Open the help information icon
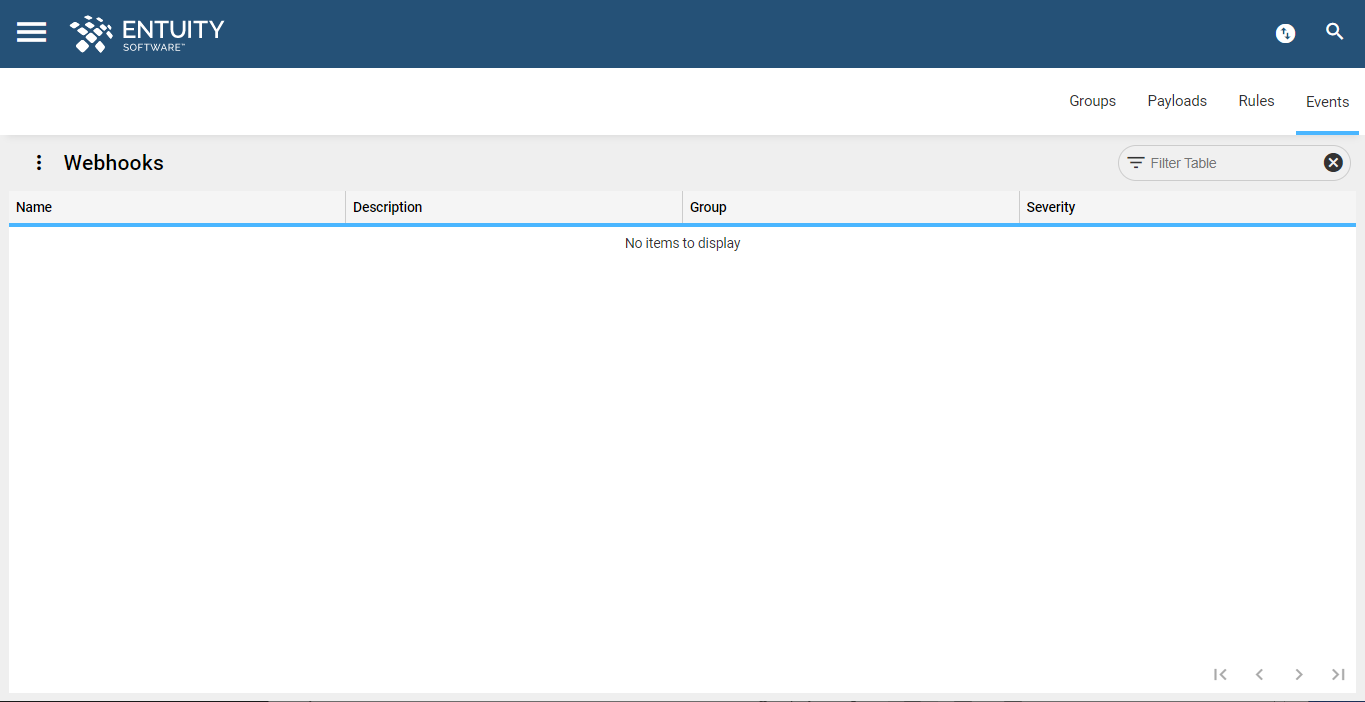 1285,32
